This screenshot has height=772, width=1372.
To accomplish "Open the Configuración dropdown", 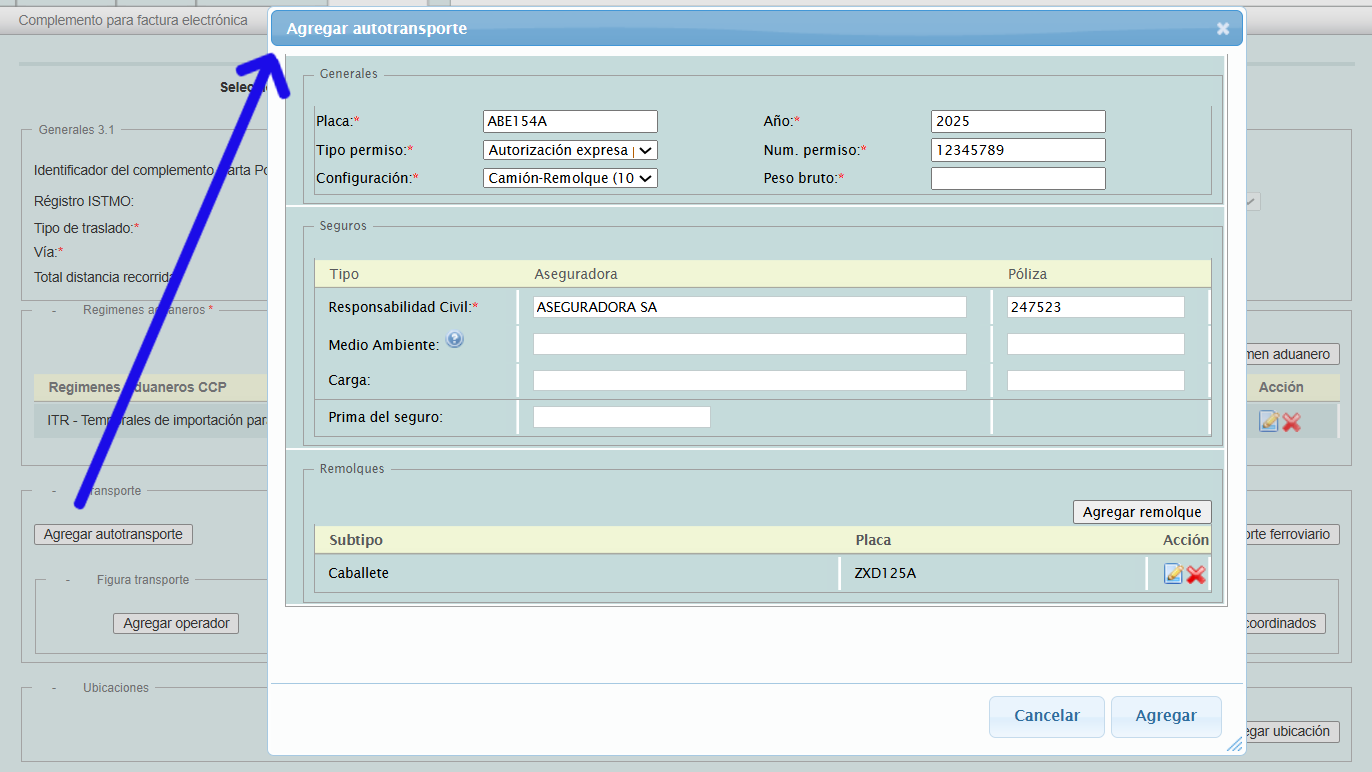I will click(570, 178).
